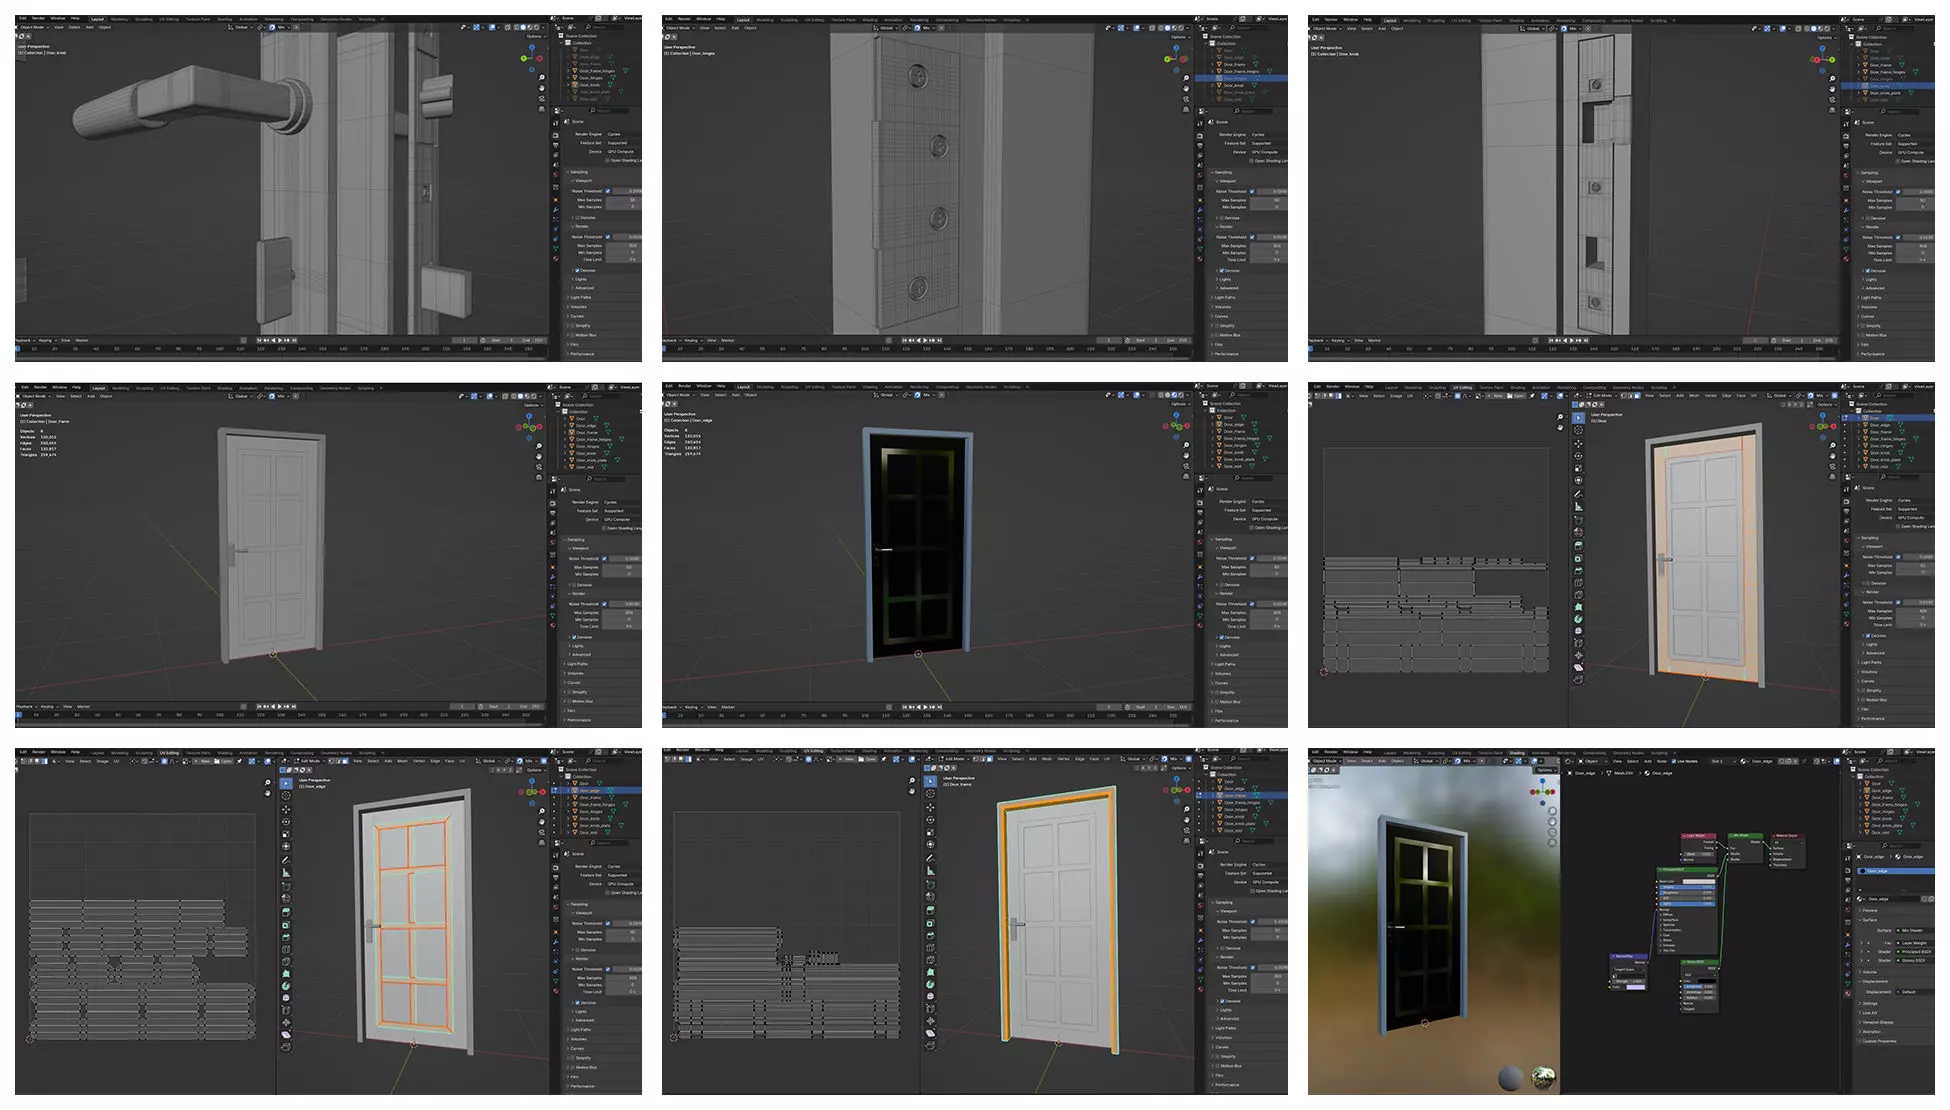This screenshot has width=1950, height=1110.
Task: Open Mesh menu in orange panel-grid screenshot
Action: (403, 761)
